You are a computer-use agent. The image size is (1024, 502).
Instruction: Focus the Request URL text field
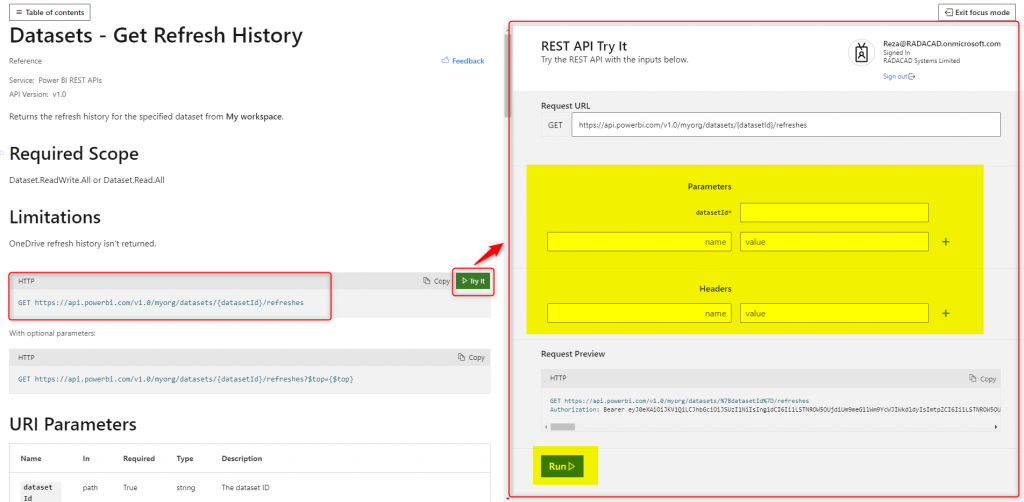[x=785, y=125]
